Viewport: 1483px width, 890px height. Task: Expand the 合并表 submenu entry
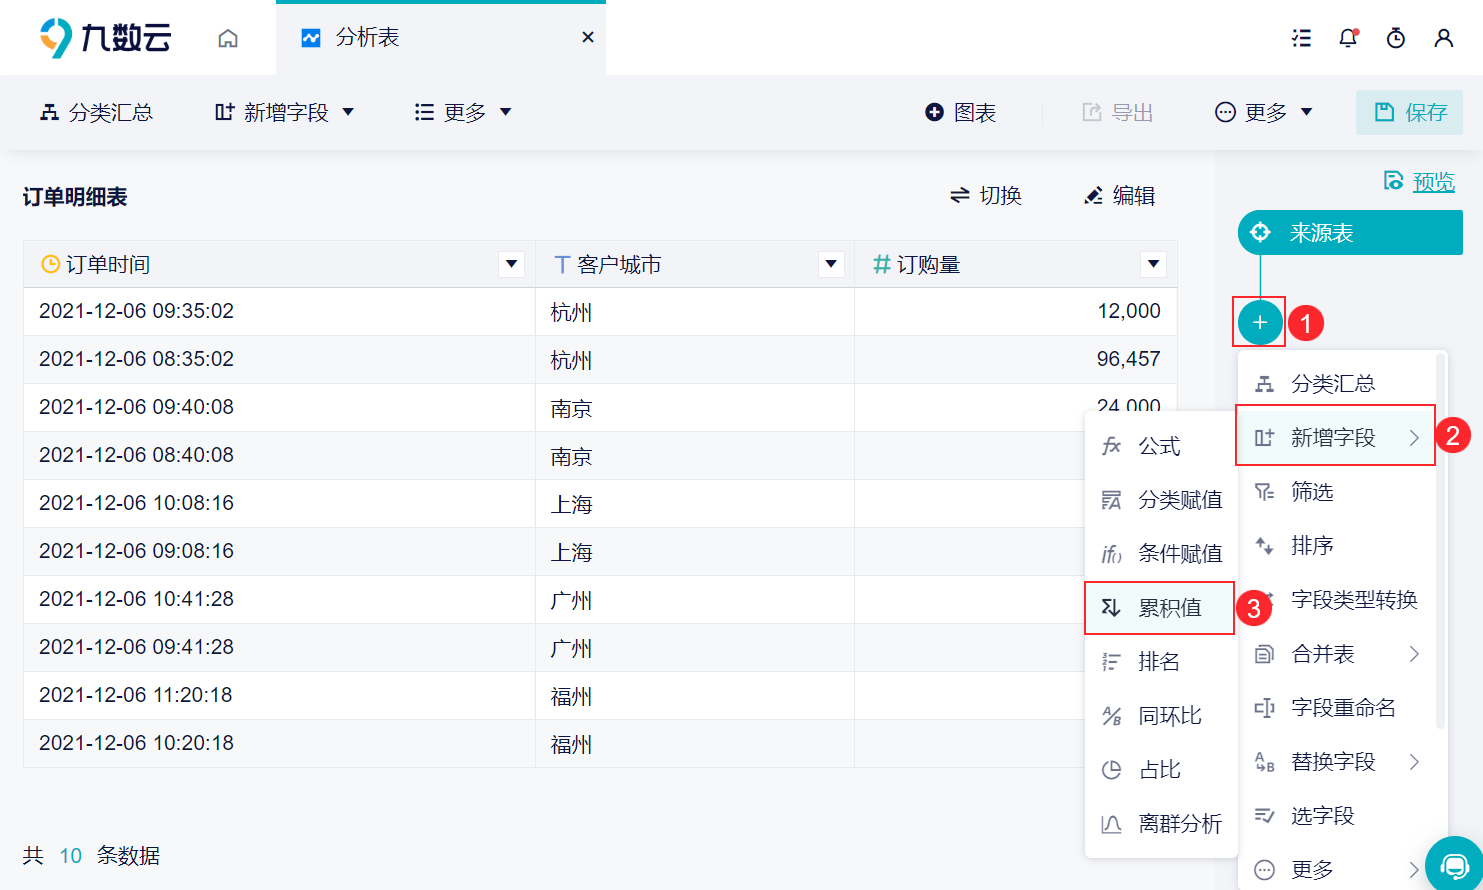tap(1339, 654)
